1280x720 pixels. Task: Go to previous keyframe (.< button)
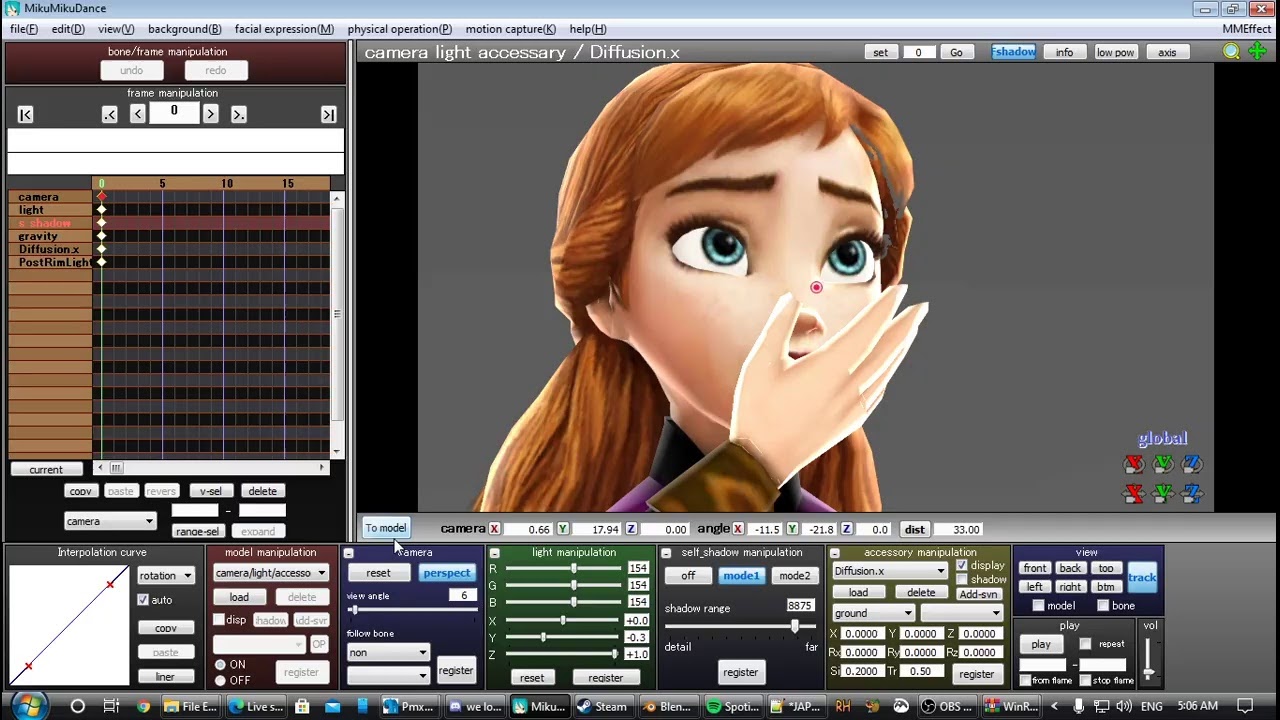click(110, 115)
